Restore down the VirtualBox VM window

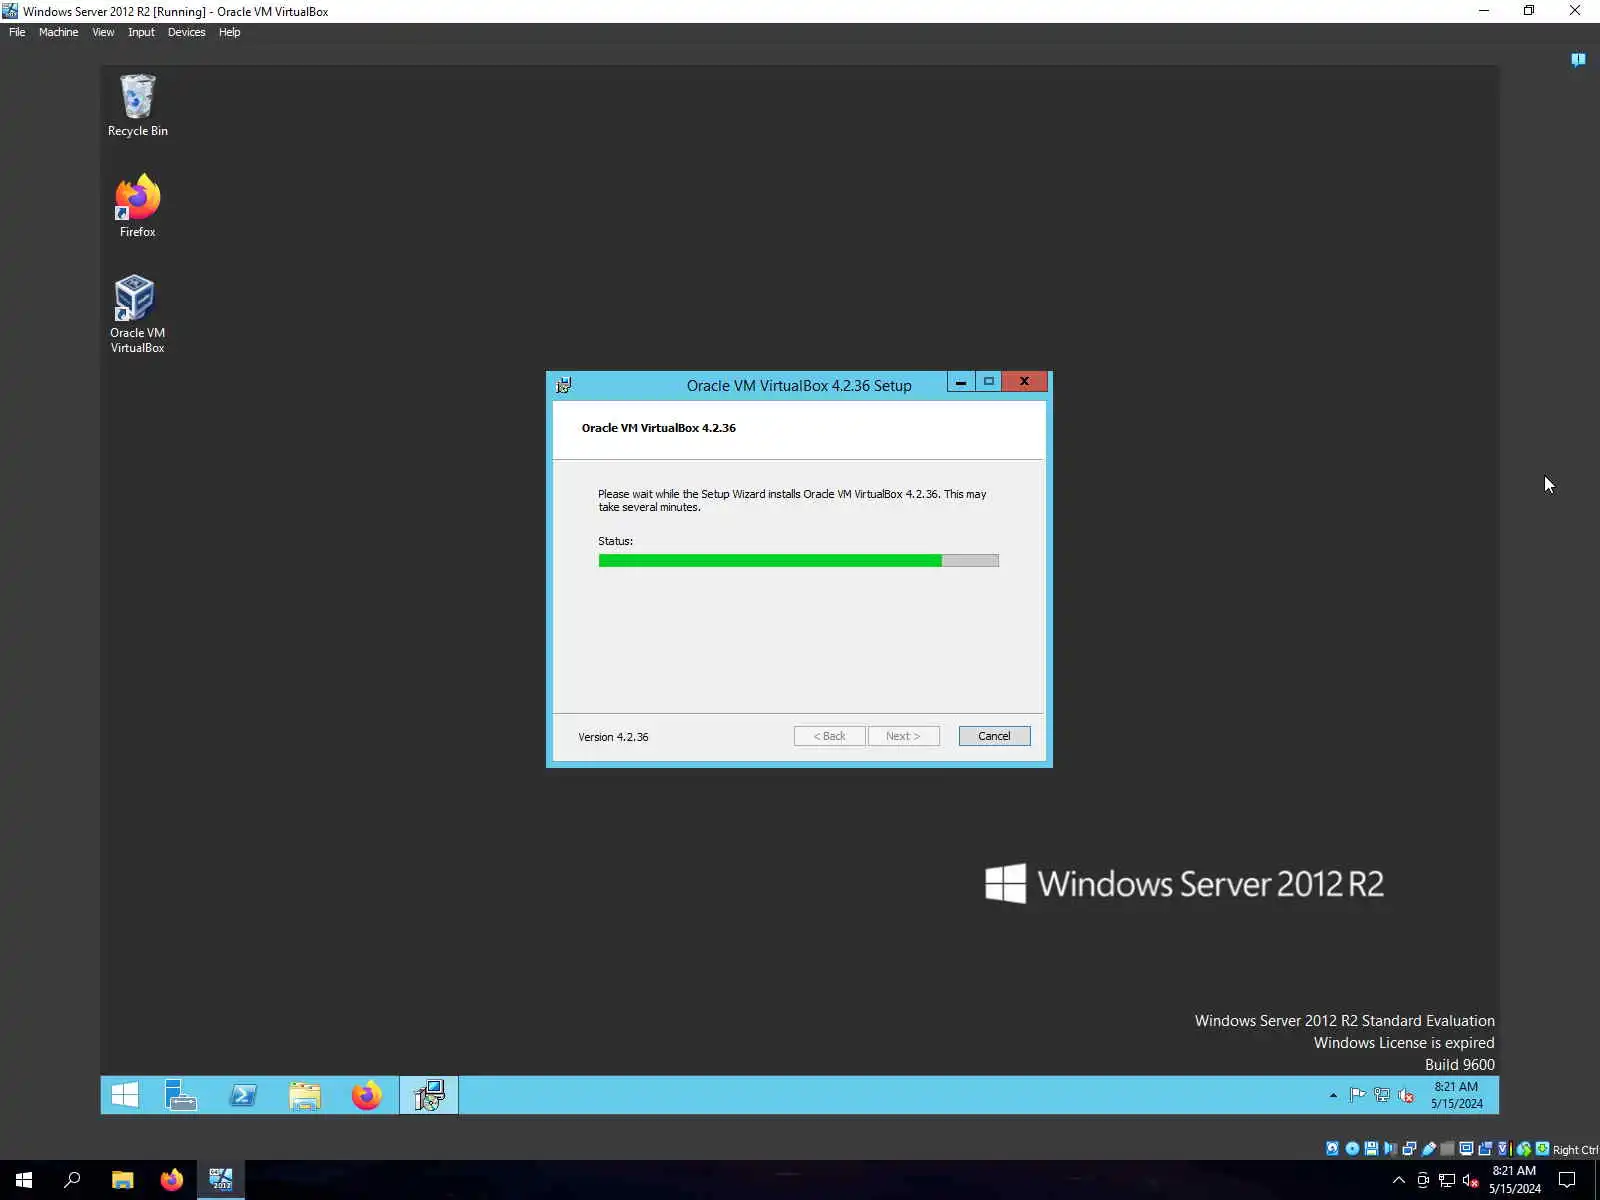coord(1528,11)
